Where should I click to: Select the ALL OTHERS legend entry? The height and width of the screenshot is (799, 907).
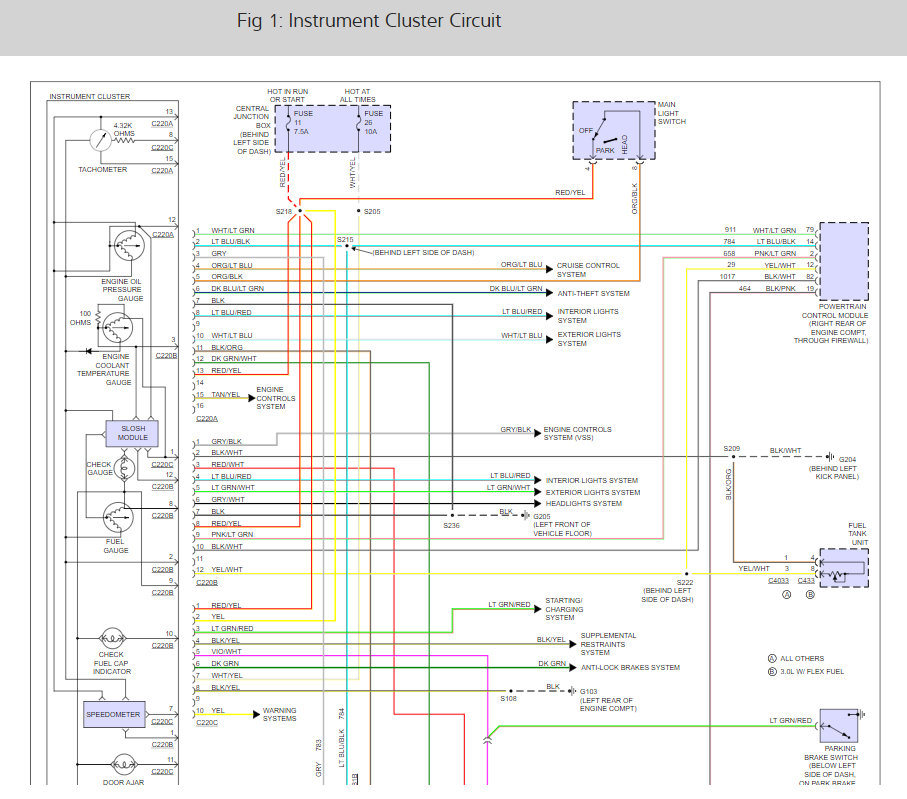pyautogui.click(x=795, y=658)
